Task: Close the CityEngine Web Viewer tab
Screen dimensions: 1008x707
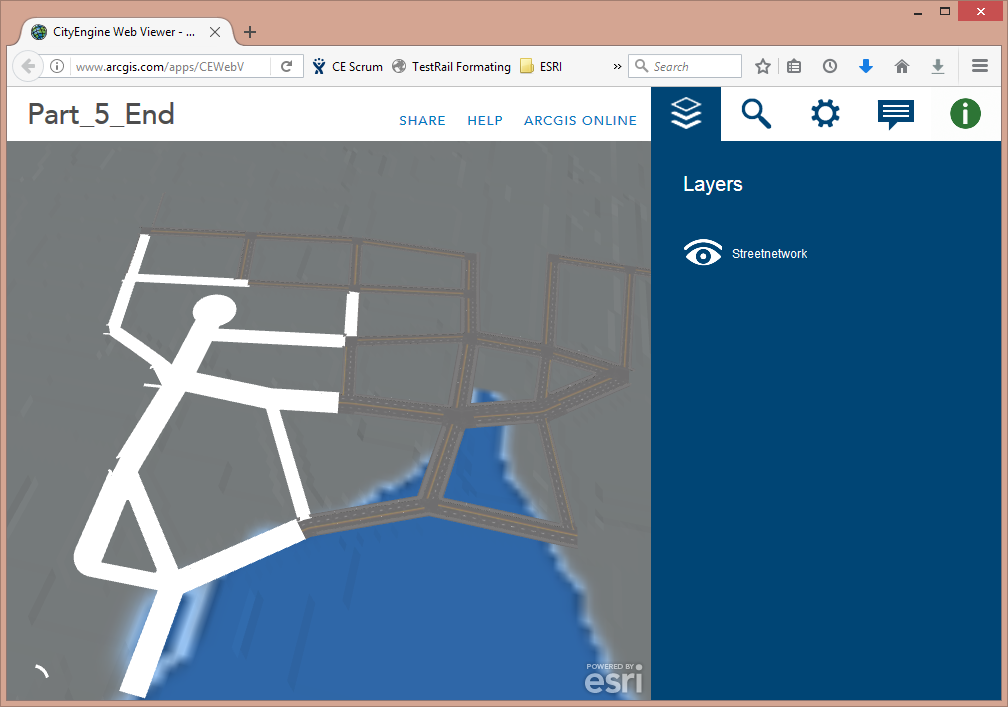Action: pyautogui.click(x=215, y=32)
